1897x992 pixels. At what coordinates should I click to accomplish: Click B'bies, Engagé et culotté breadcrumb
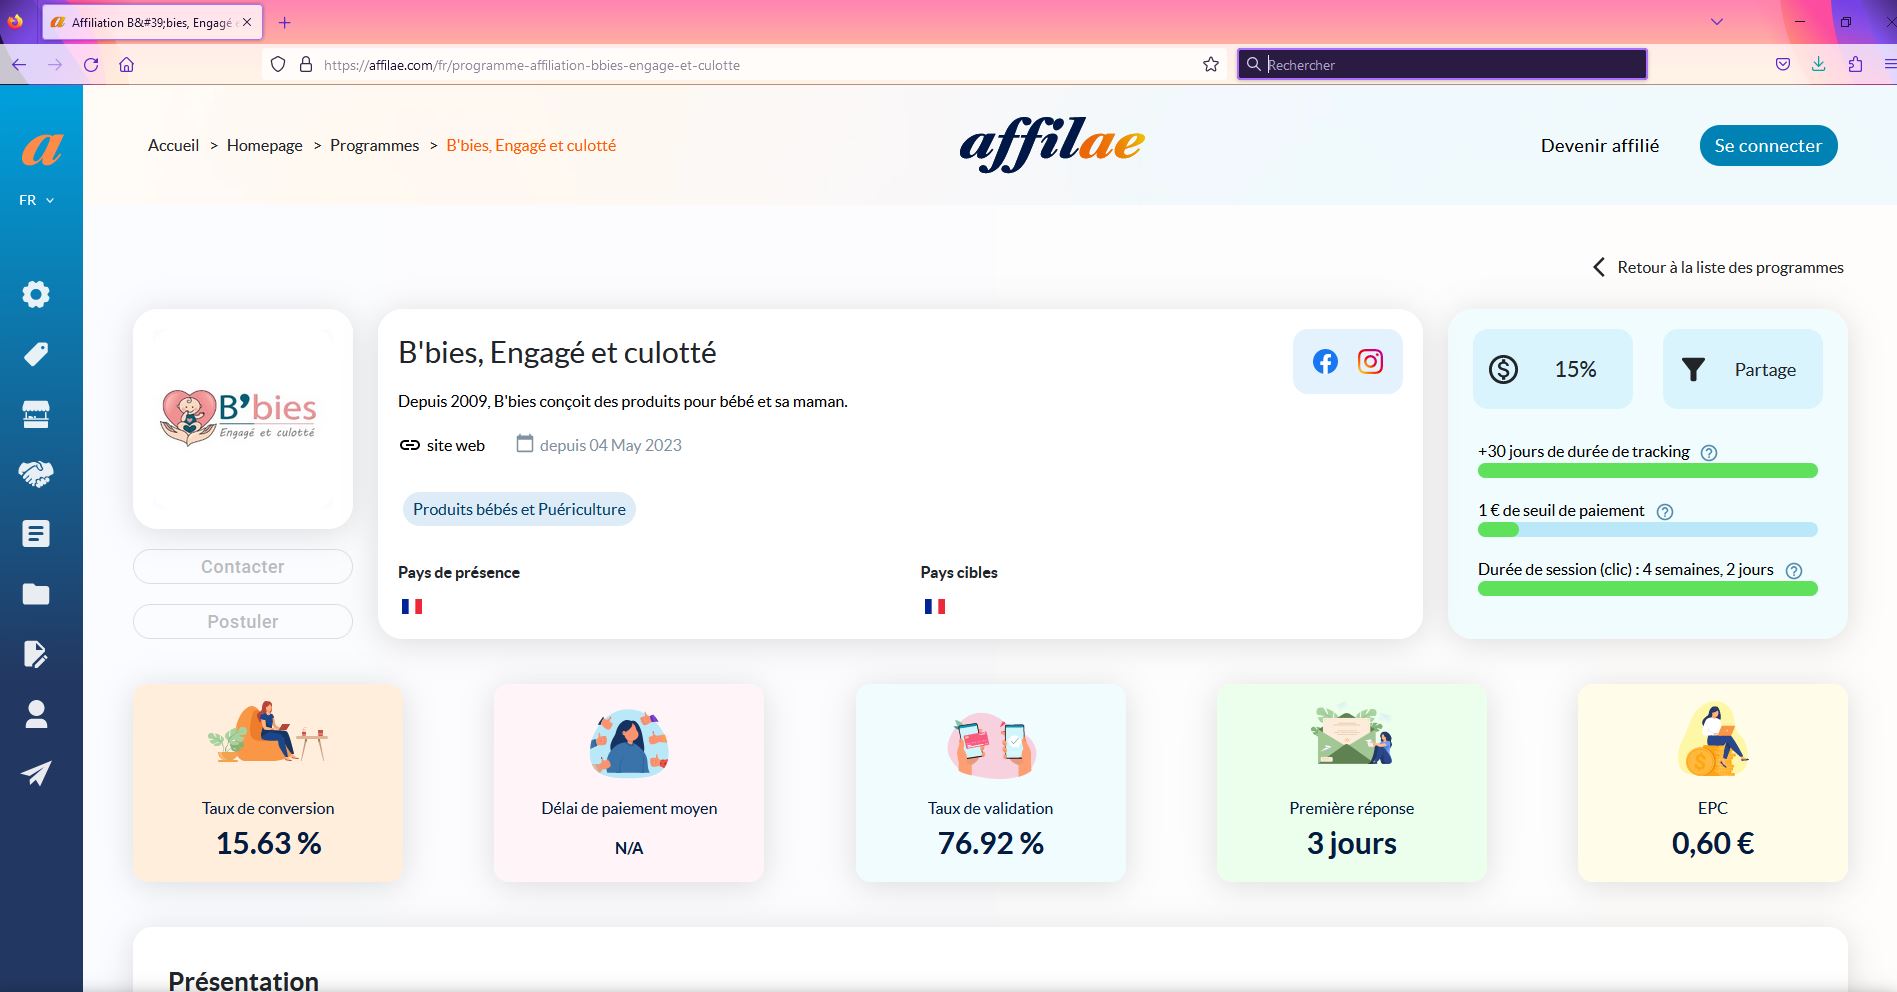531,145
